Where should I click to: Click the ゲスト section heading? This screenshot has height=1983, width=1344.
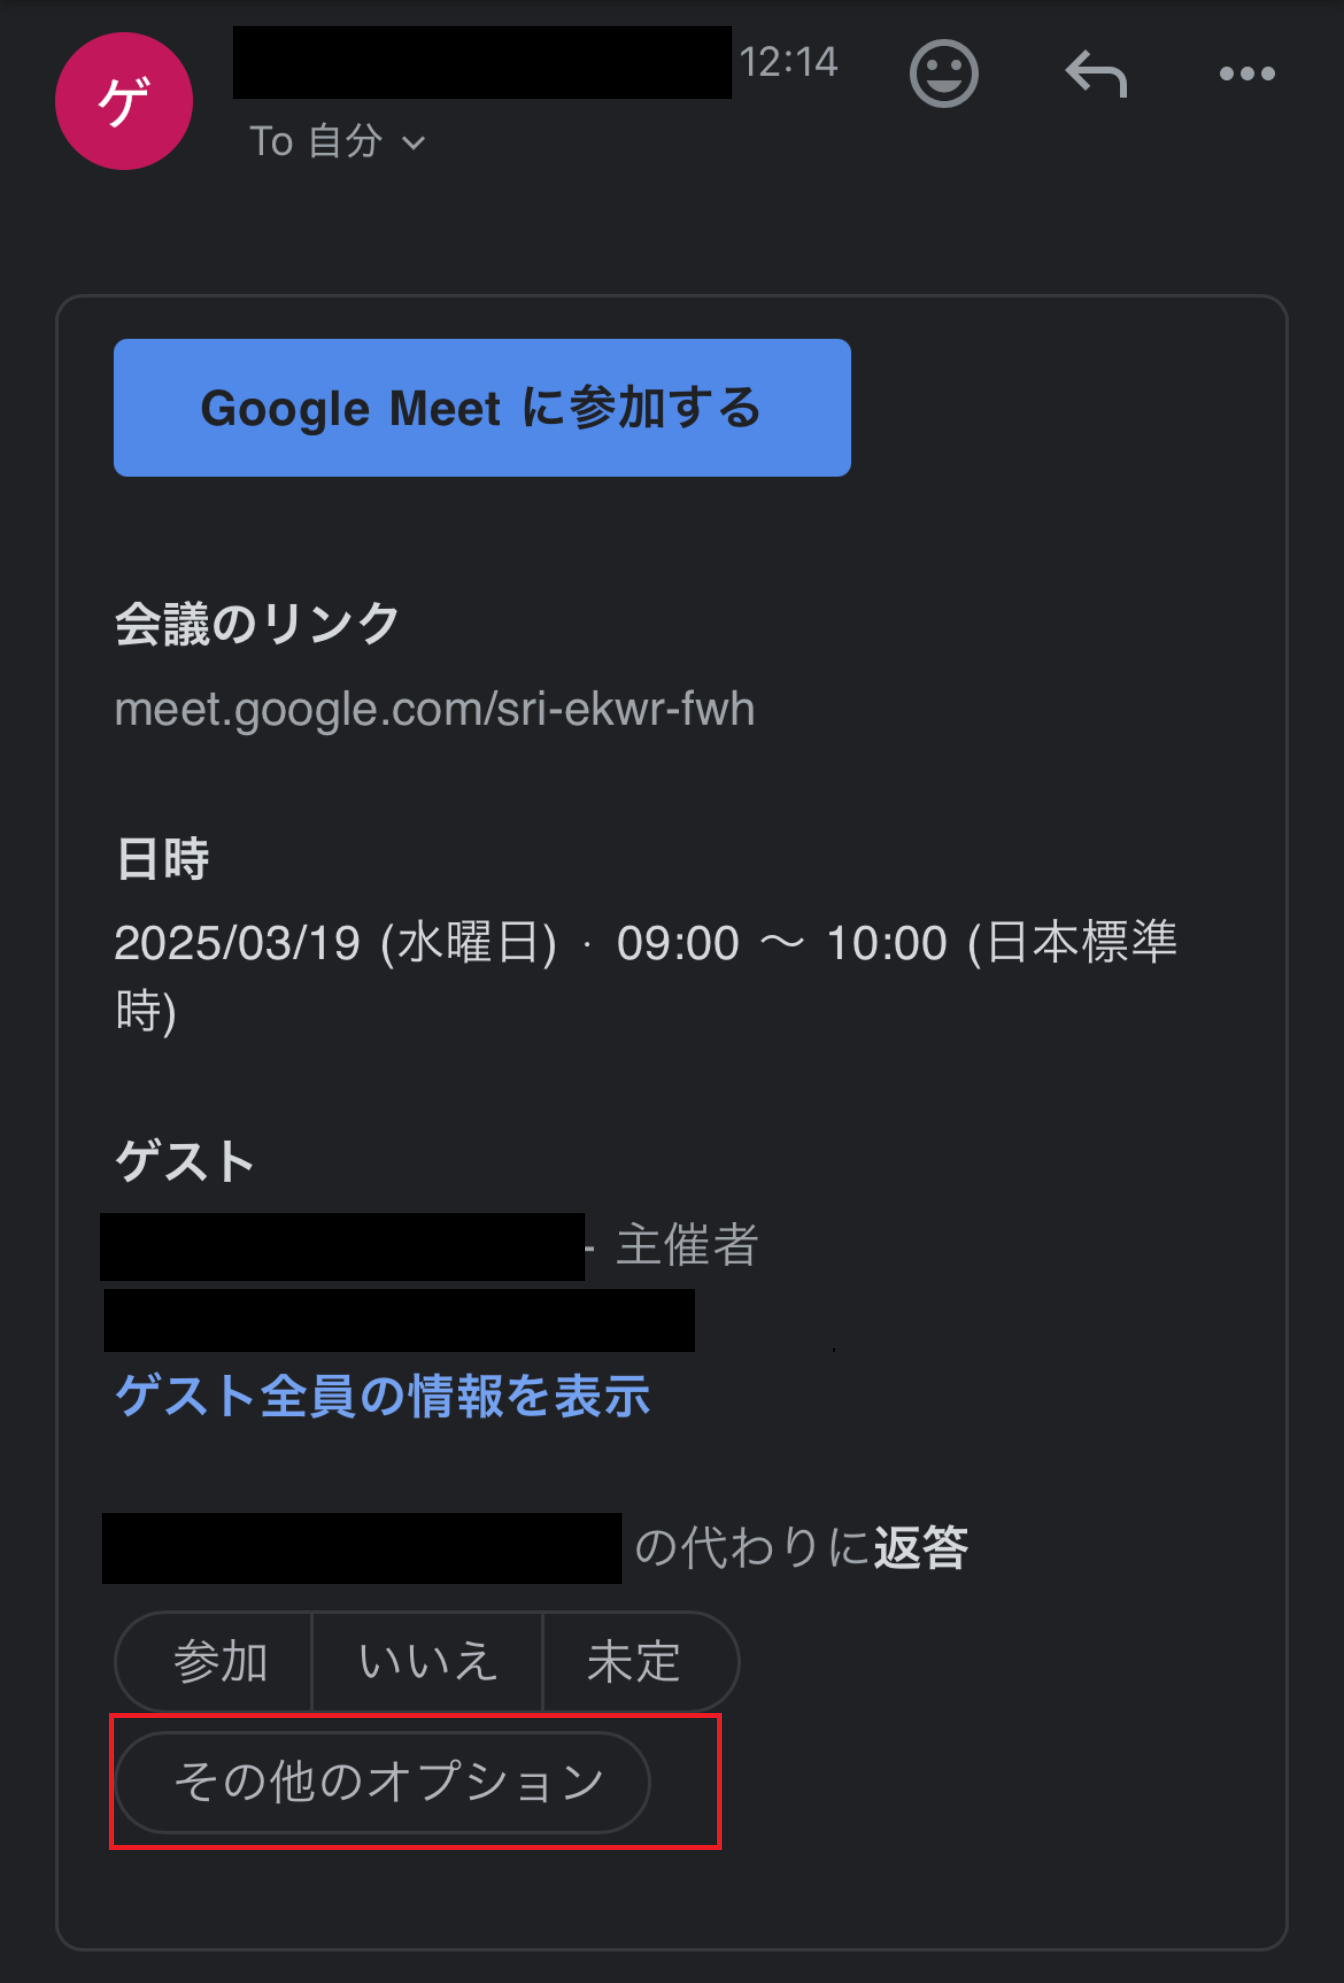[x=185, y=1161]
